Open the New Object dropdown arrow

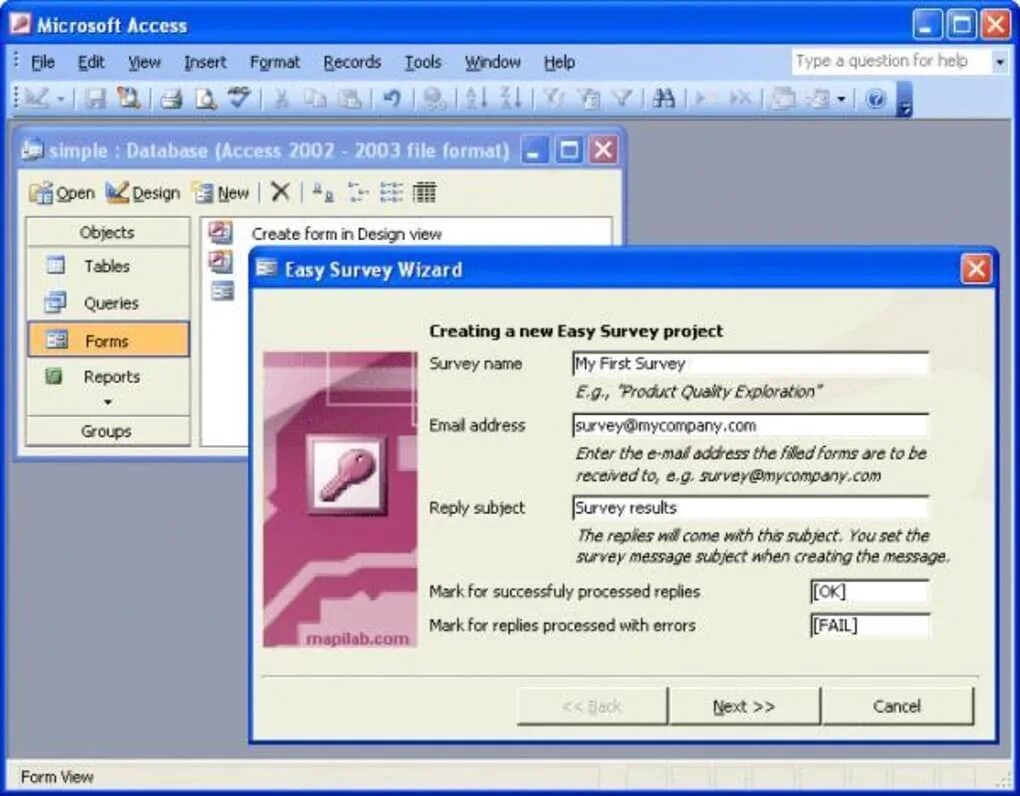point(841,100)
